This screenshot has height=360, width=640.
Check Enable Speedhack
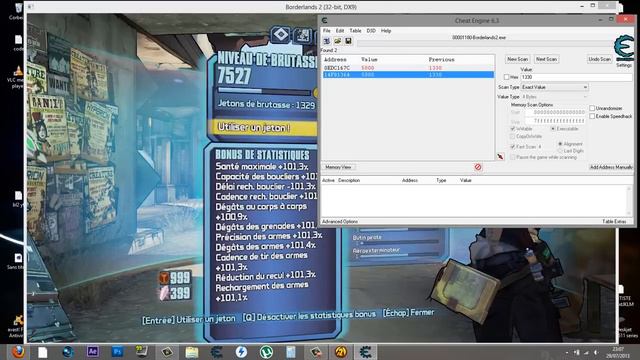coord(592,116)
